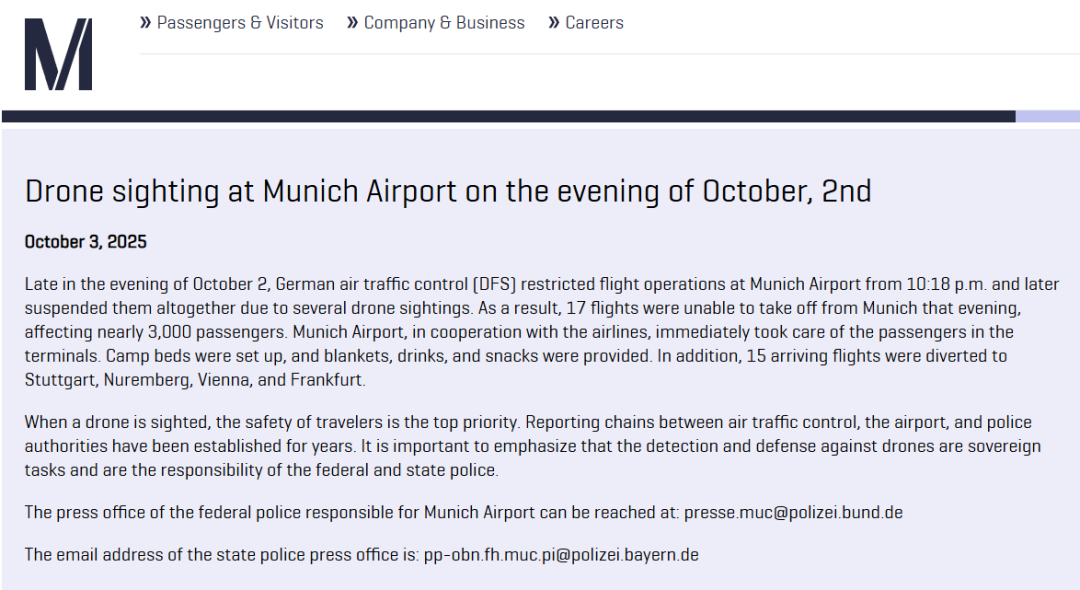Click the drone sighting headline
The width and height of the screenshot is (1080, 590).
[447, 191]
